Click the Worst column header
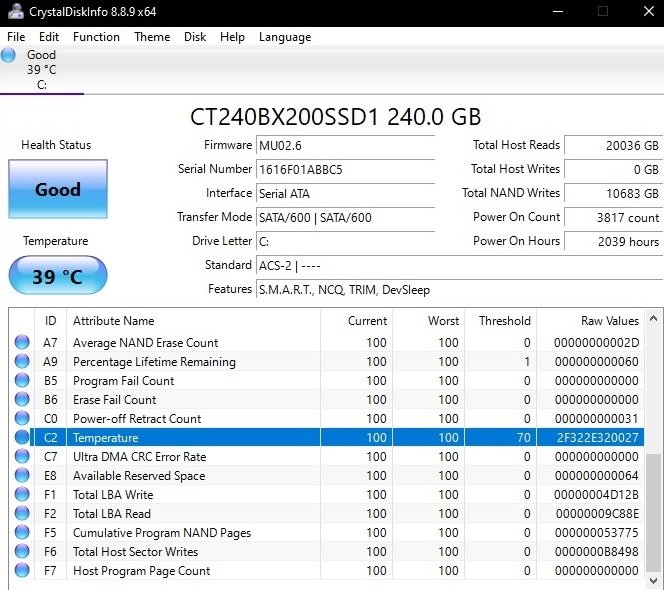The image size is (664, 590). [x=429, y=321]
